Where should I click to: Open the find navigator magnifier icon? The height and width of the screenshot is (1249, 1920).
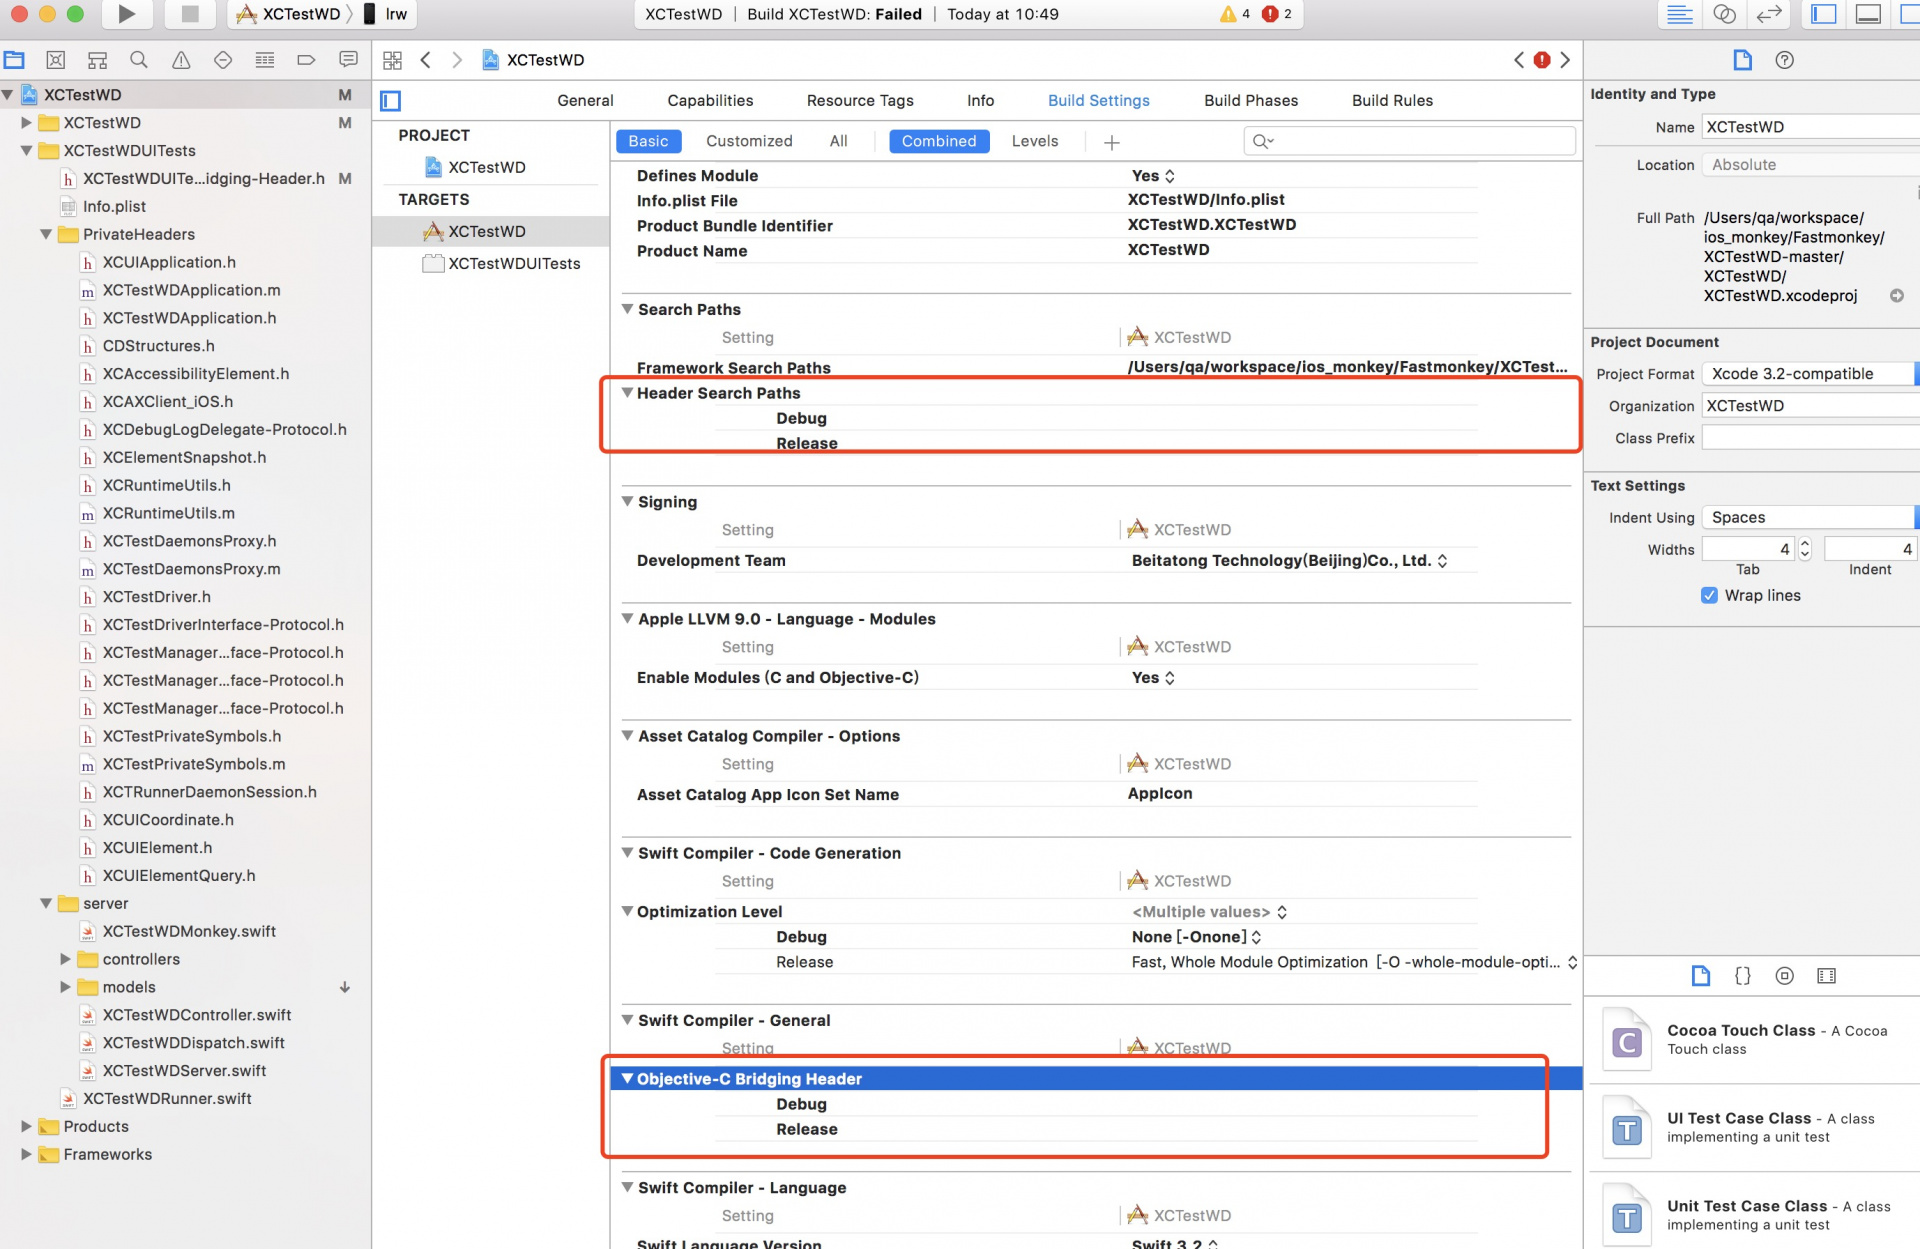coord(139,60)
